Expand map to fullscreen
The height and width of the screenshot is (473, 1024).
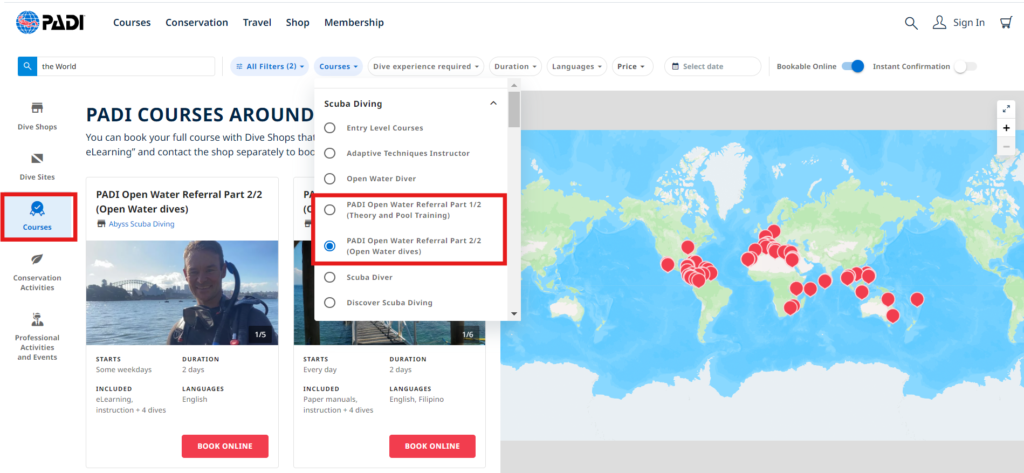pos(1006,109)
